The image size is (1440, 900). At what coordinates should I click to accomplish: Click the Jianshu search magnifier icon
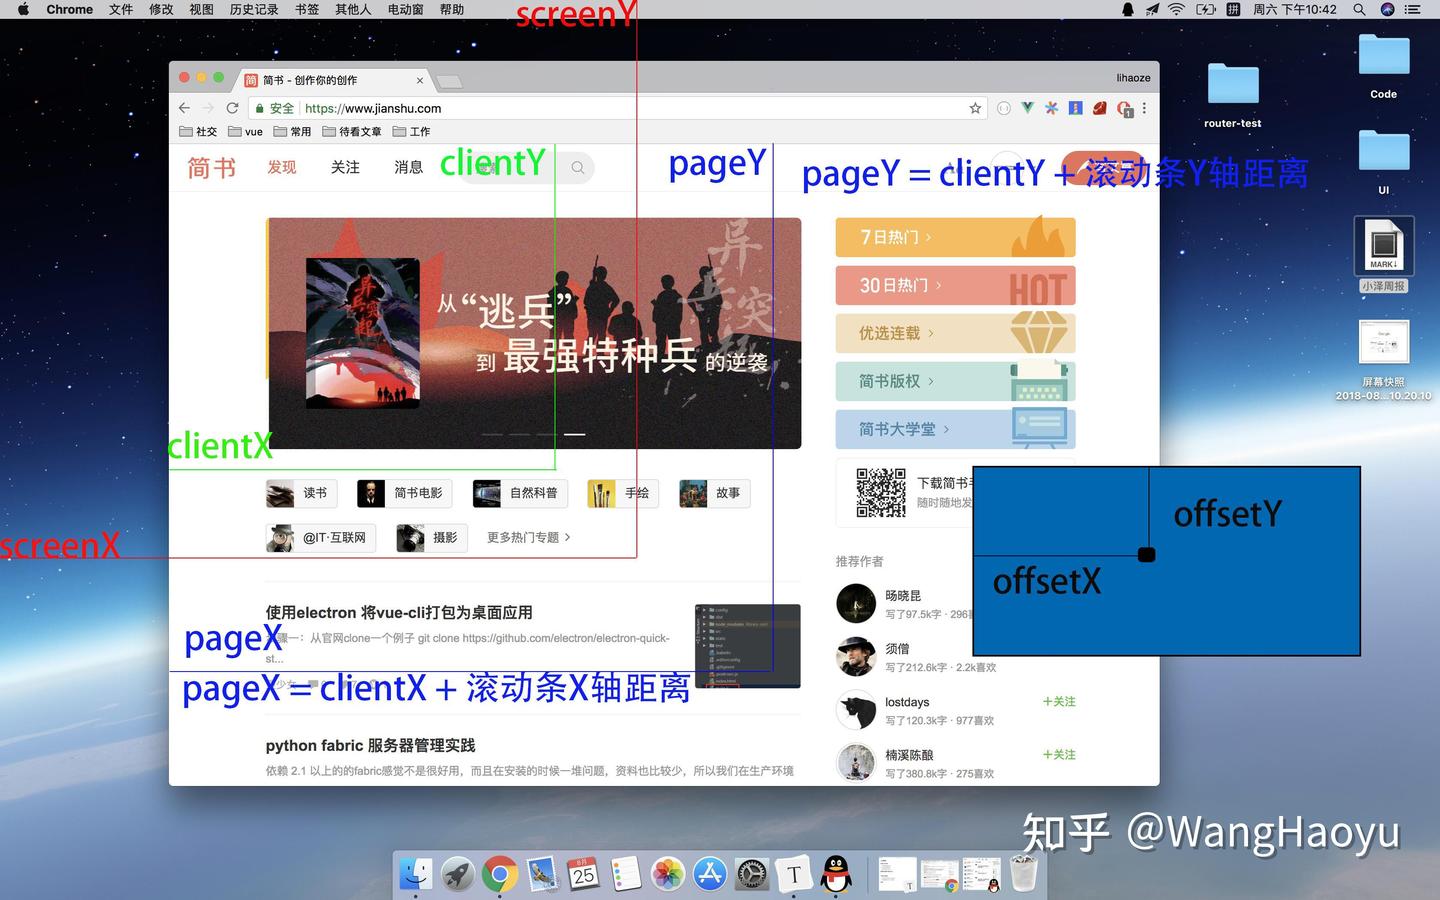pyautogui.click(x=578, y=167)
